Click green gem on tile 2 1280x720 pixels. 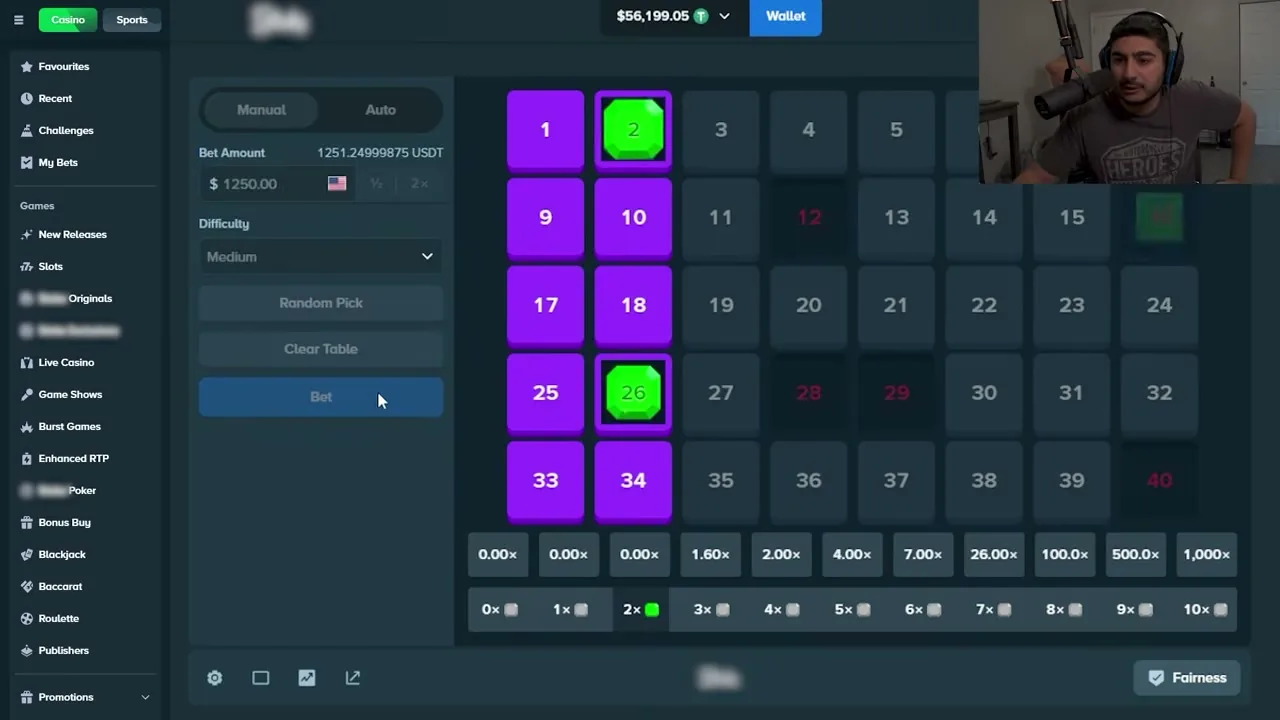[x=633, y=129]
